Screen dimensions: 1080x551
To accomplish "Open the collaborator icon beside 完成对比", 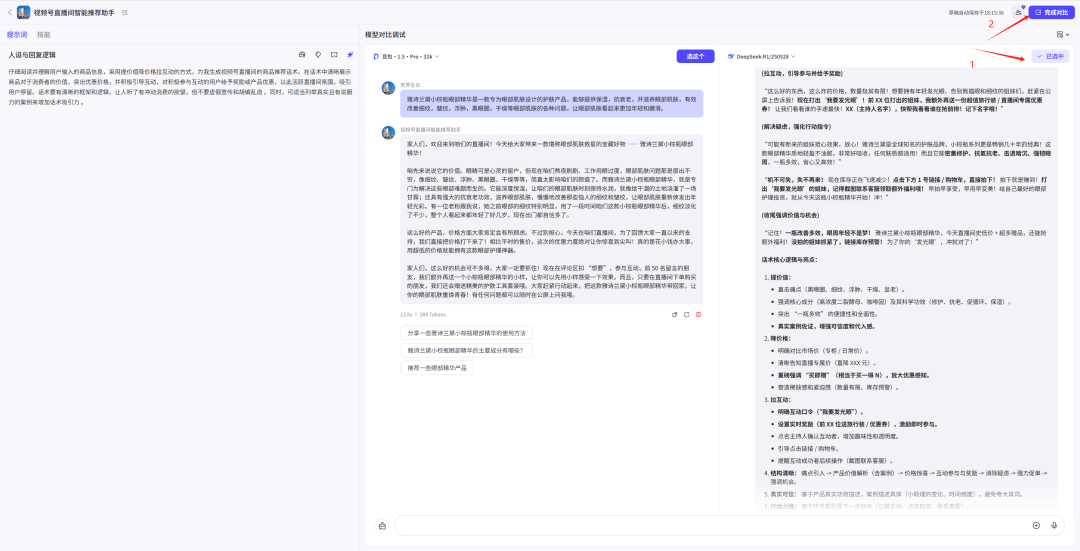I will point(1018,12).
